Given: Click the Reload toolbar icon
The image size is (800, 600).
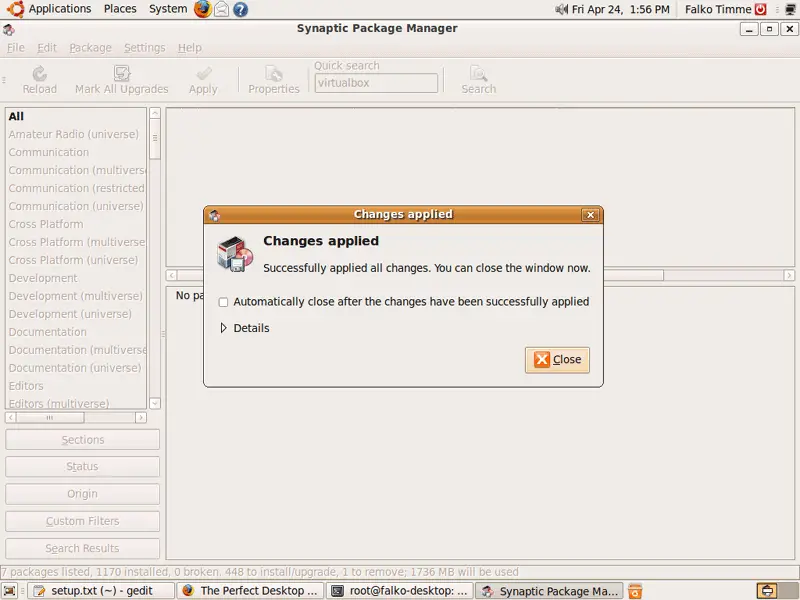Looking at the screenshot, I should 40,74.
